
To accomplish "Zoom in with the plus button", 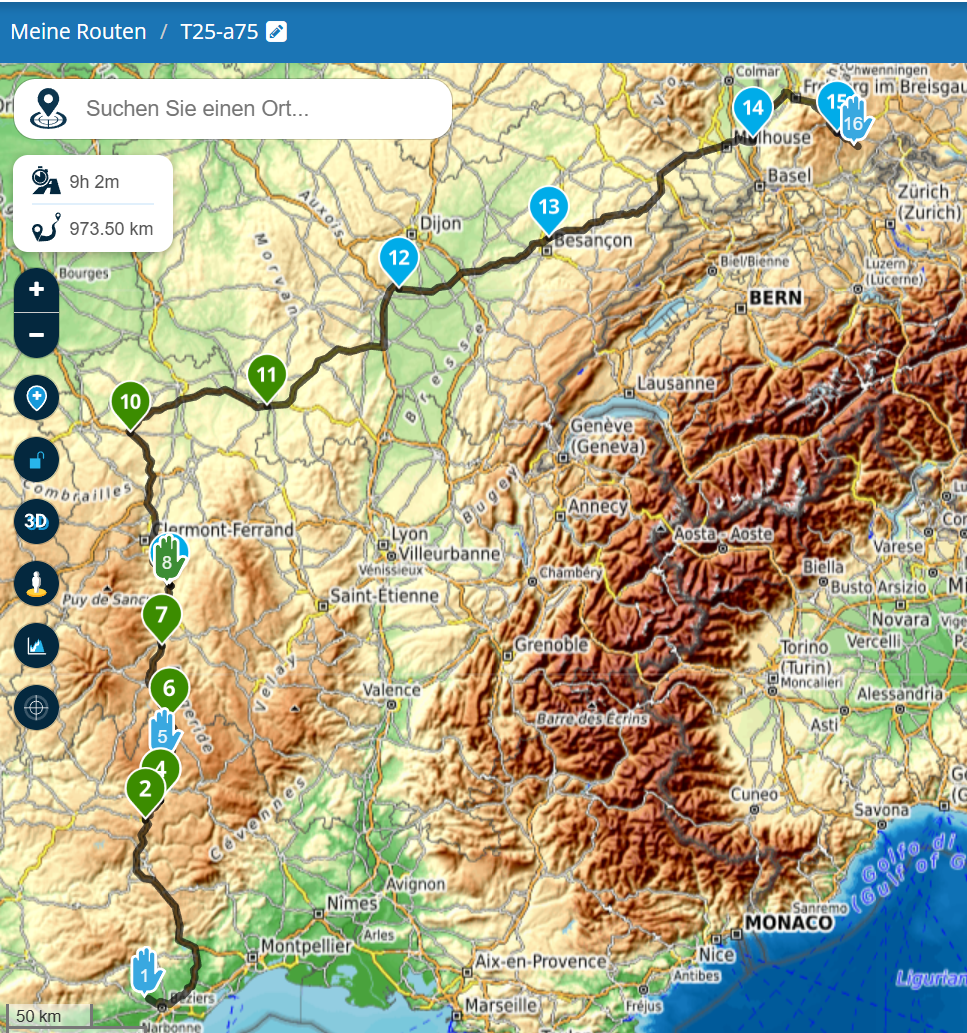I will [x=37, y=290].
